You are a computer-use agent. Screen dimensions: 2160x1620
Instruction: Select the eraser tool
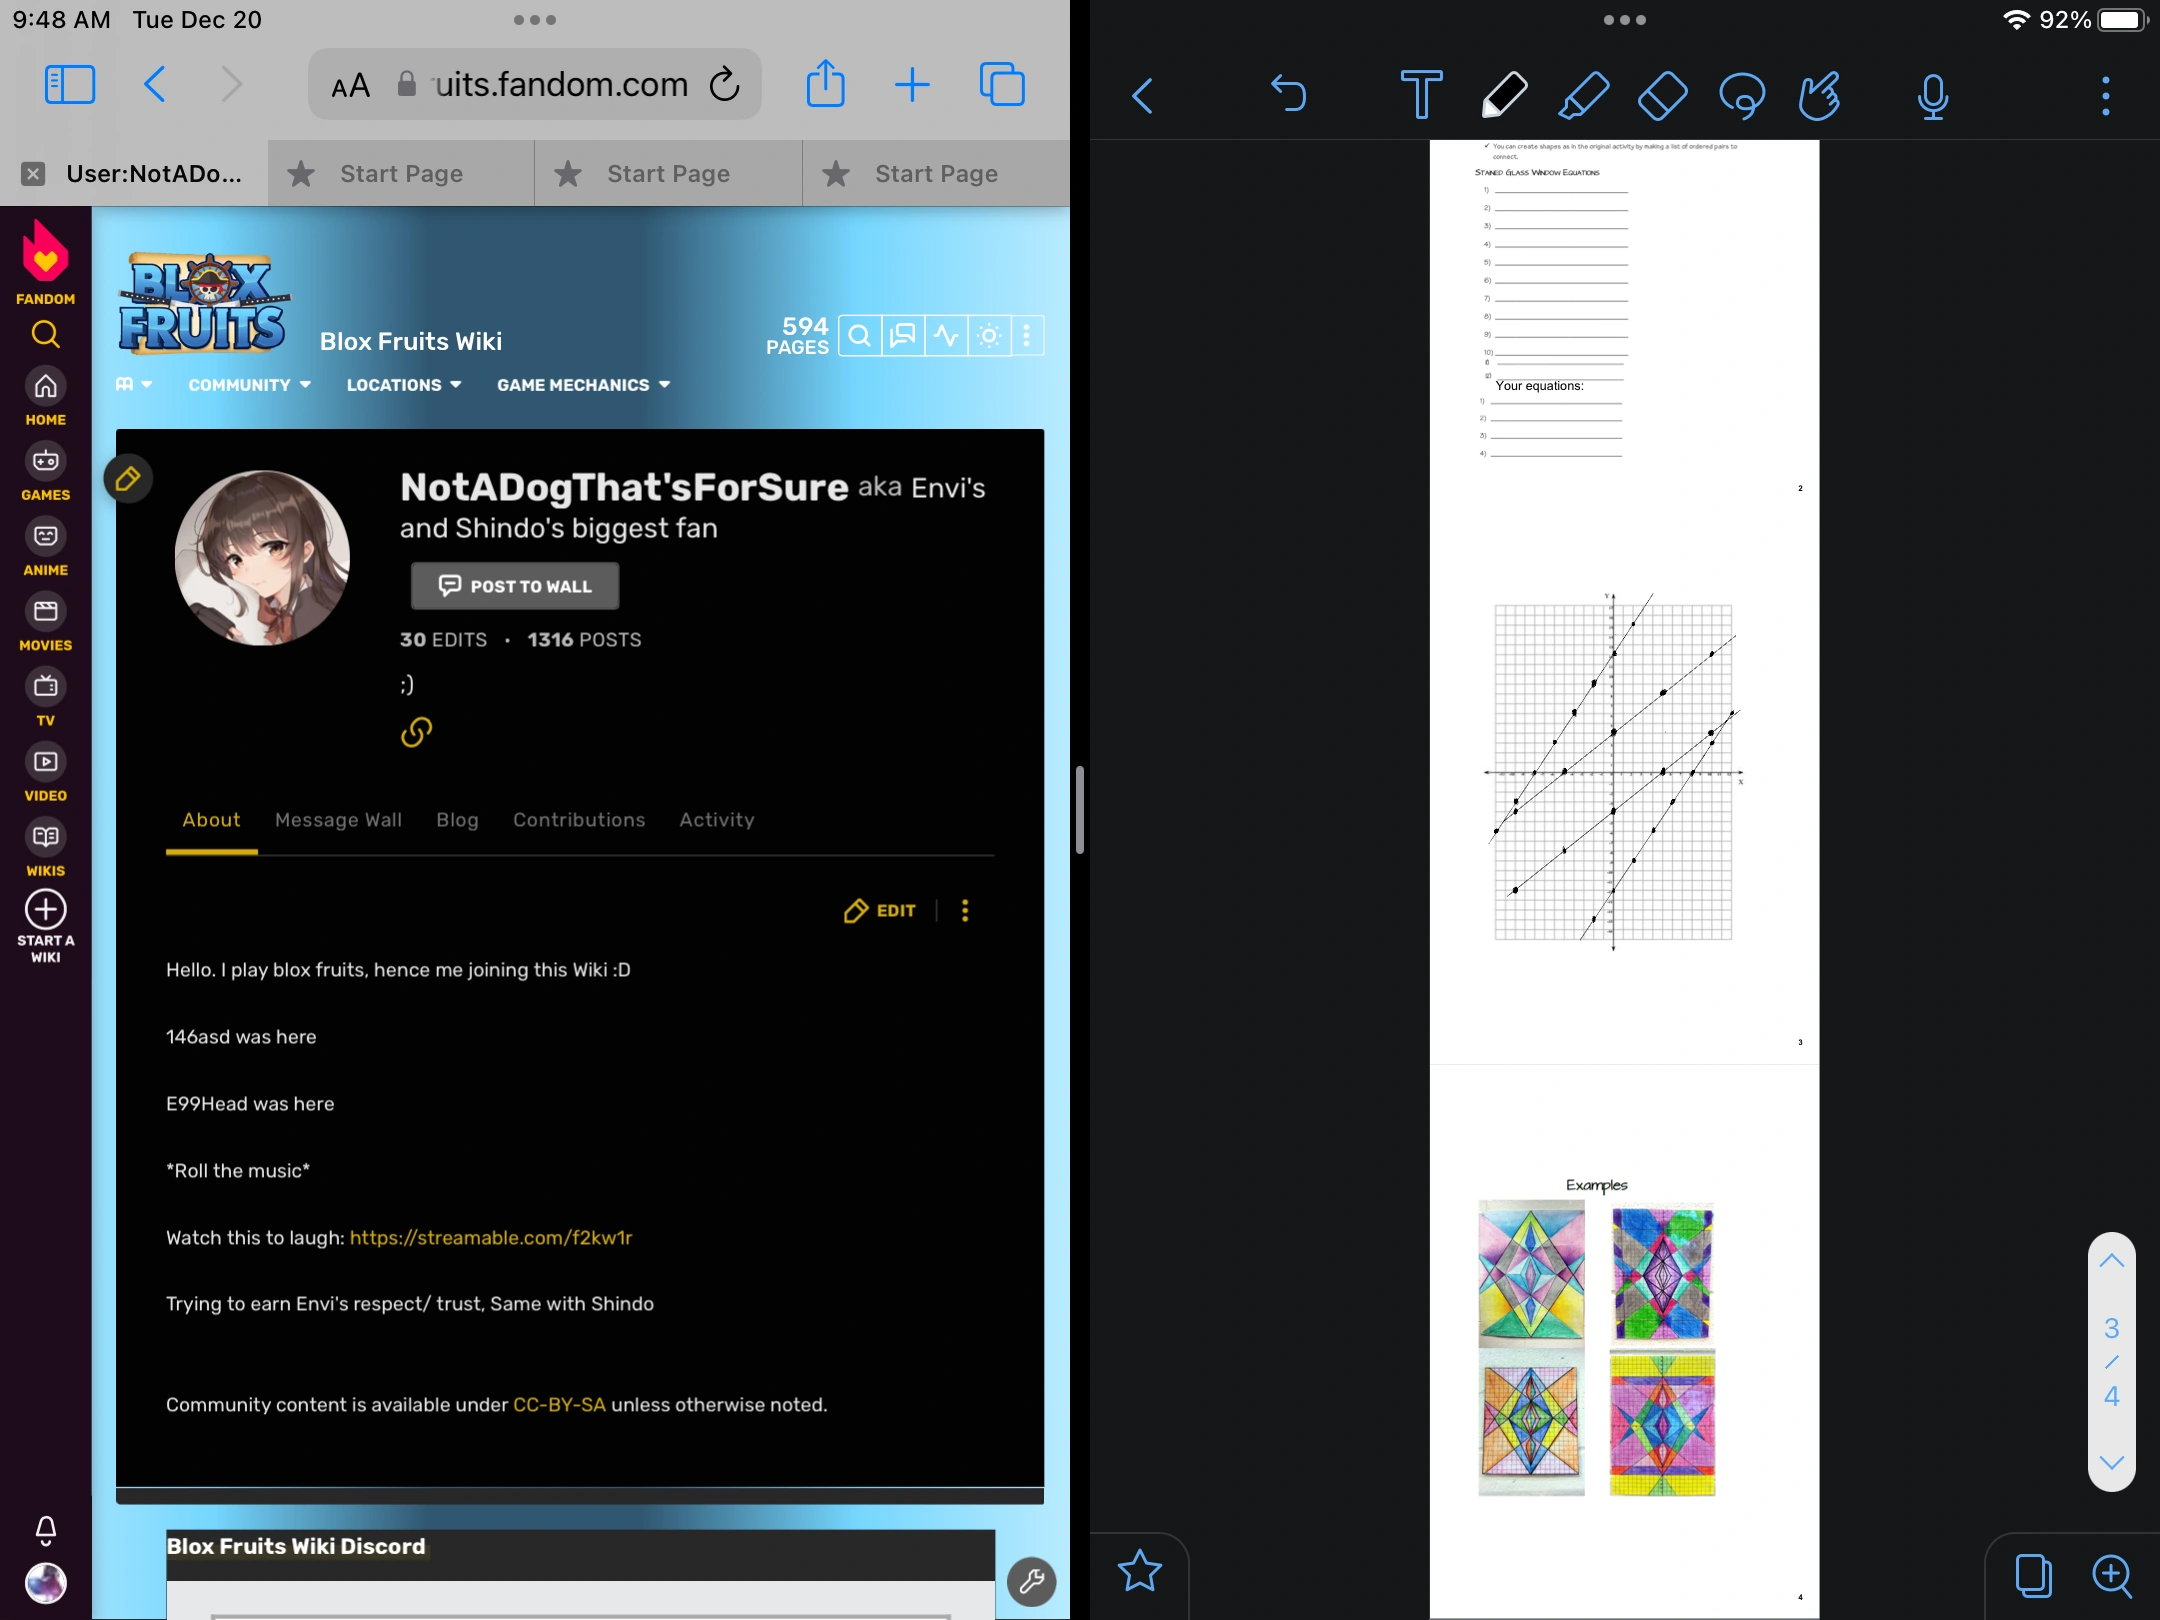coord(1662,96)
